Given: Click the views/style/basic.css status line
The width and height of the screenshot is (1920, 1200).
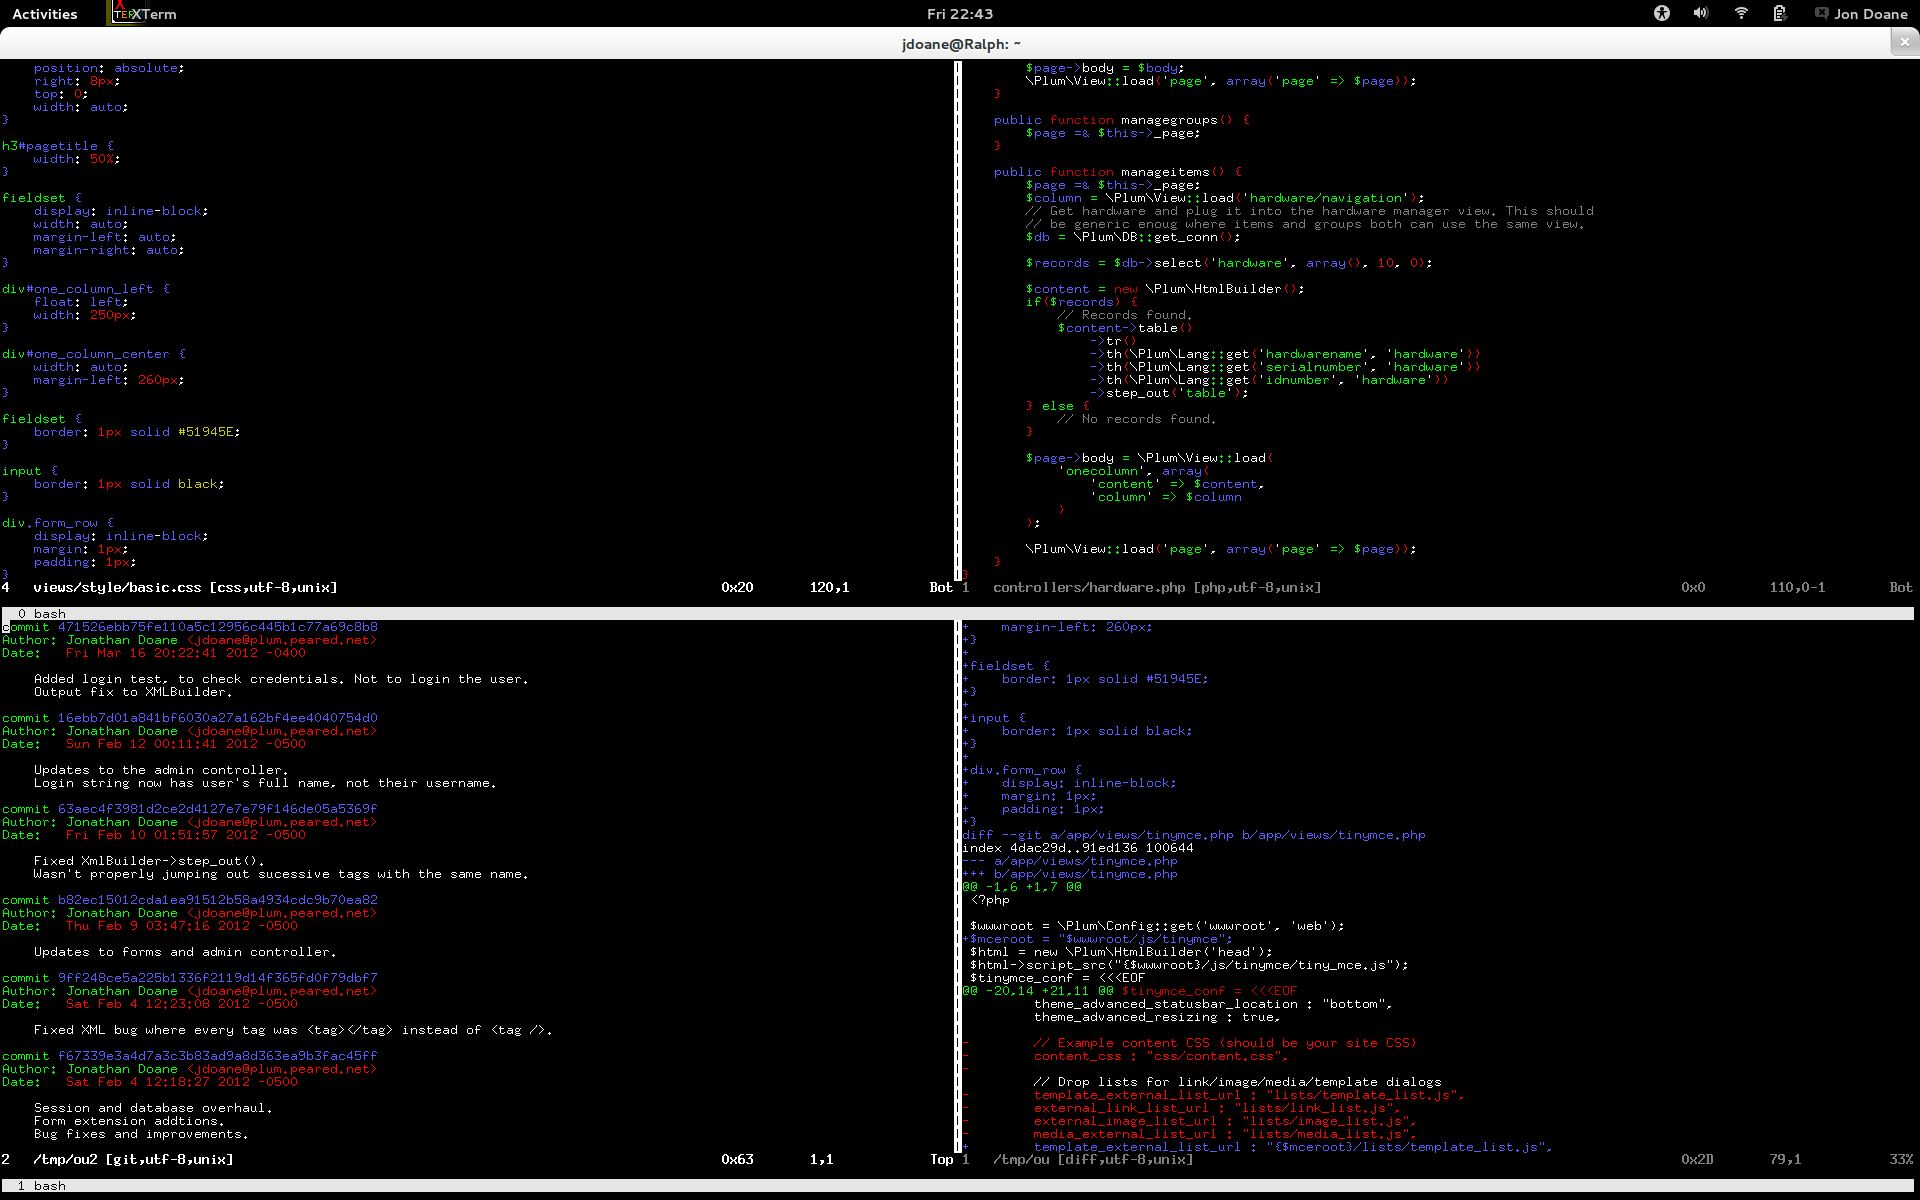Looking at the screenshot, I should click(x=477, y=588).
